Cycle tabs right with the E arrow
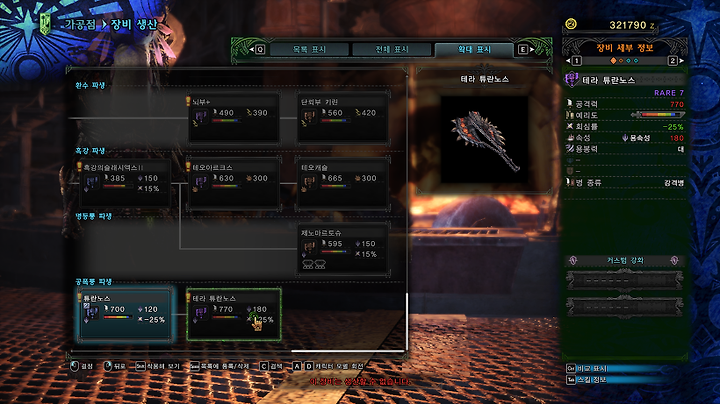The width and height of the screenshot is (720, 404). (526, 49)
